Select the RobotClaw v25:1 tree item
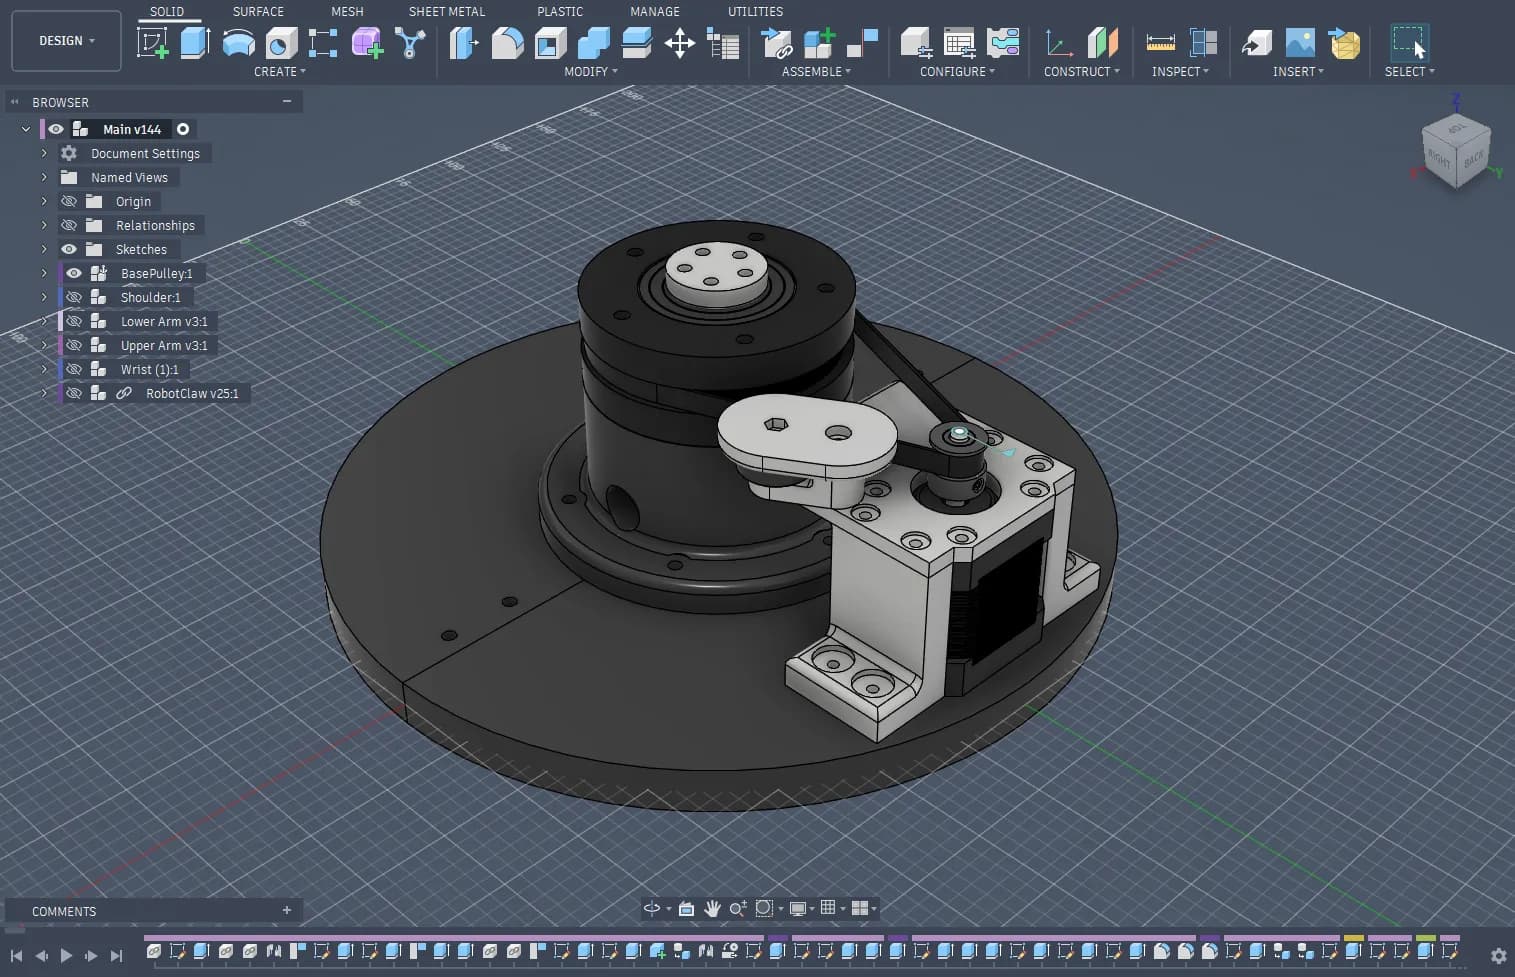 click(x=192, y=393)
